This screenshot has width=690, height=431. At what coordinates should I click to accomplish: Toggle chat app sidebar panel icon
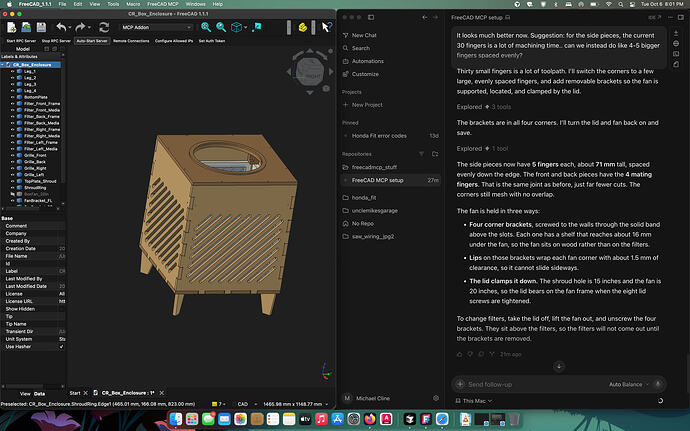[x=371, y=17]
